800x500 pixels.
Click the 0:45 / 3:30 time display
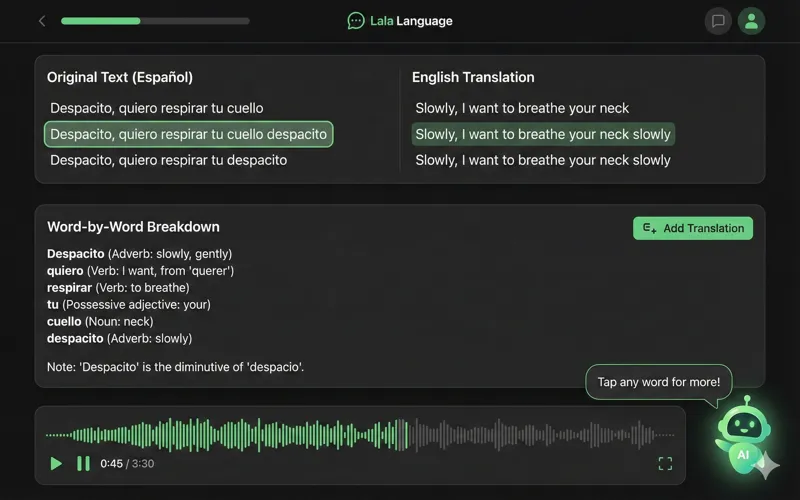(x=127, y=464)
